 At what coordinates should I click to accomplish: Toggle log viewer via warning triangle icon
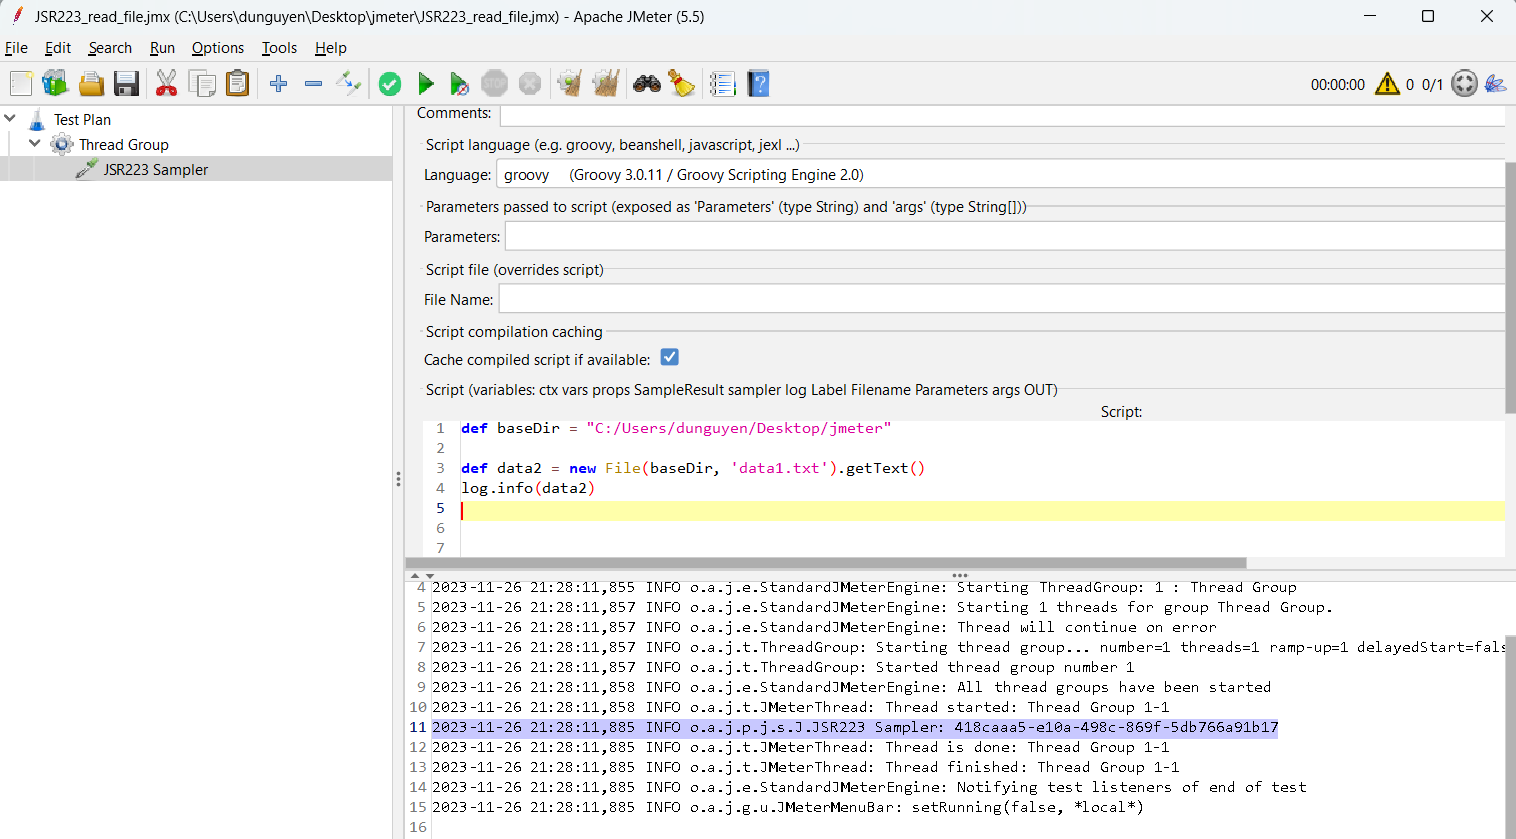[1387, 84]
